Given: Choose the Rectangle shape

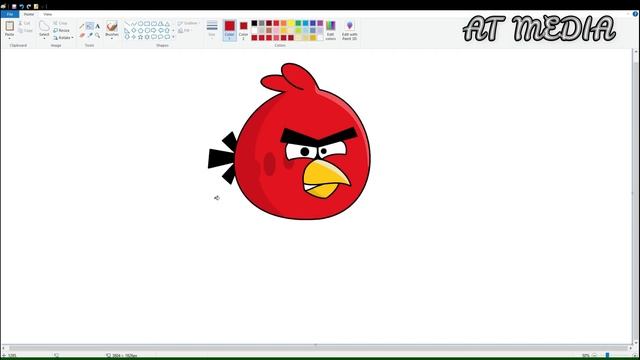Looking at the screenshot, I should point(147,24).
